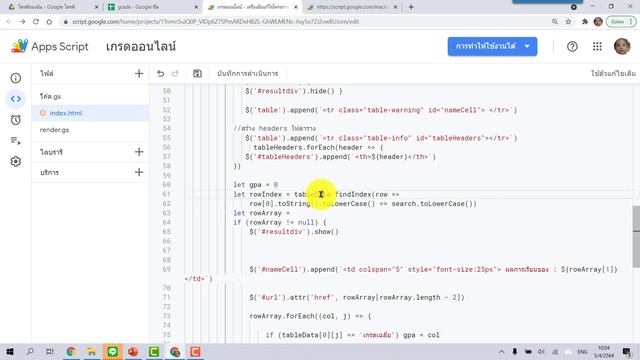The height and width of the screenshot is (360, 640).
Task: Open Project Settings gear icon
Action: point(16,162)
